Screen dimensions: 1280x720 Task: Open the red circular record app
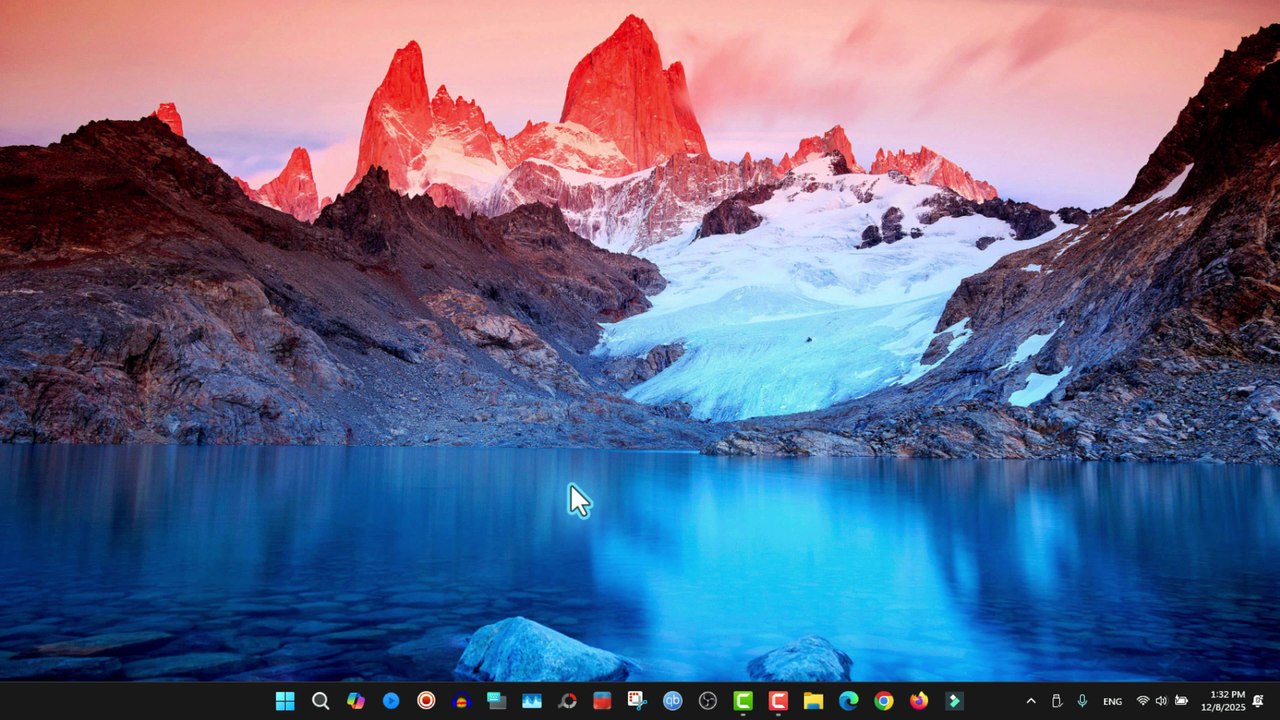pos(426,701)
